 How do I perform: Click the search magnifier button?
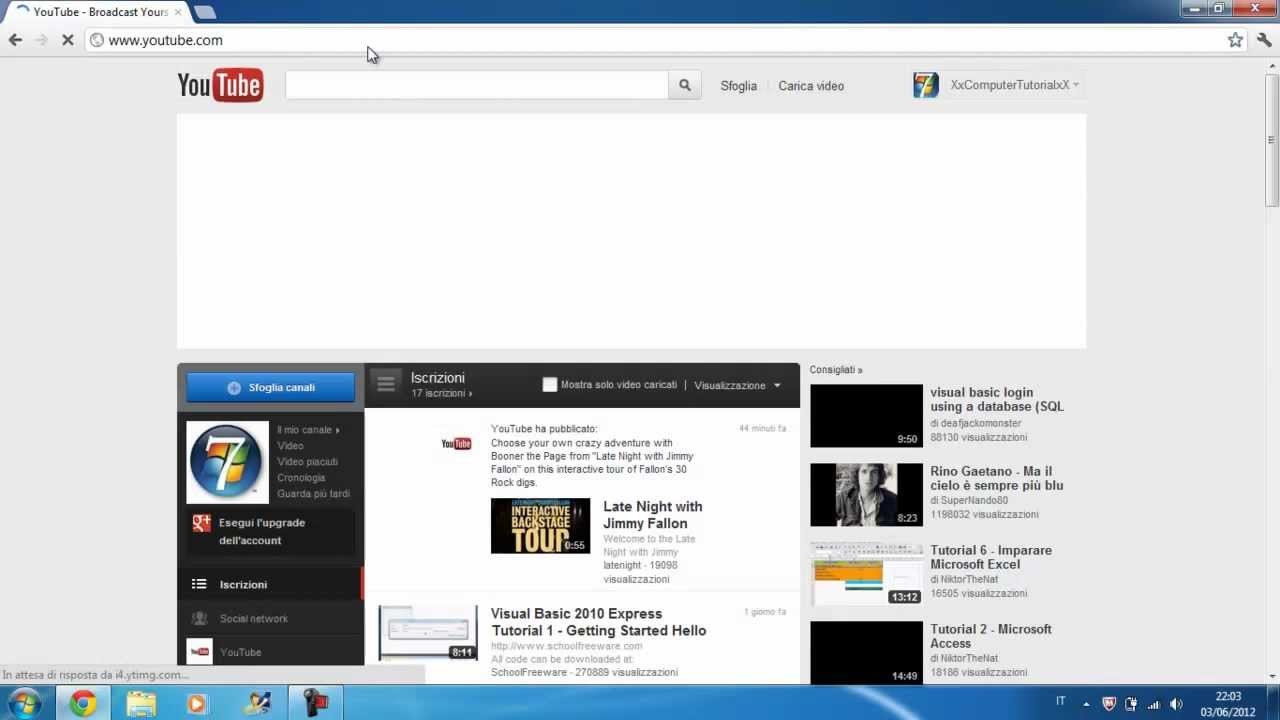pyautogui.click(x=685, y=86)
